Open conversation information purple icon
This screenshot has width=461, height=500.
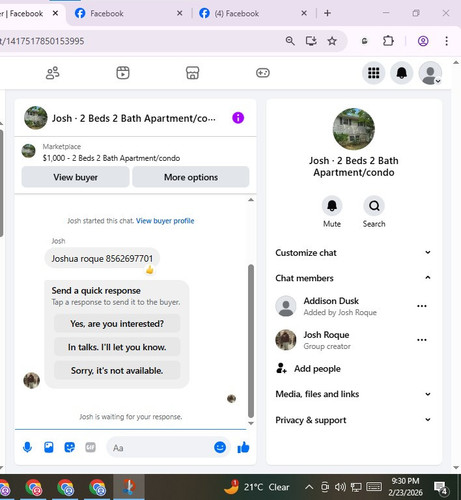238,118
